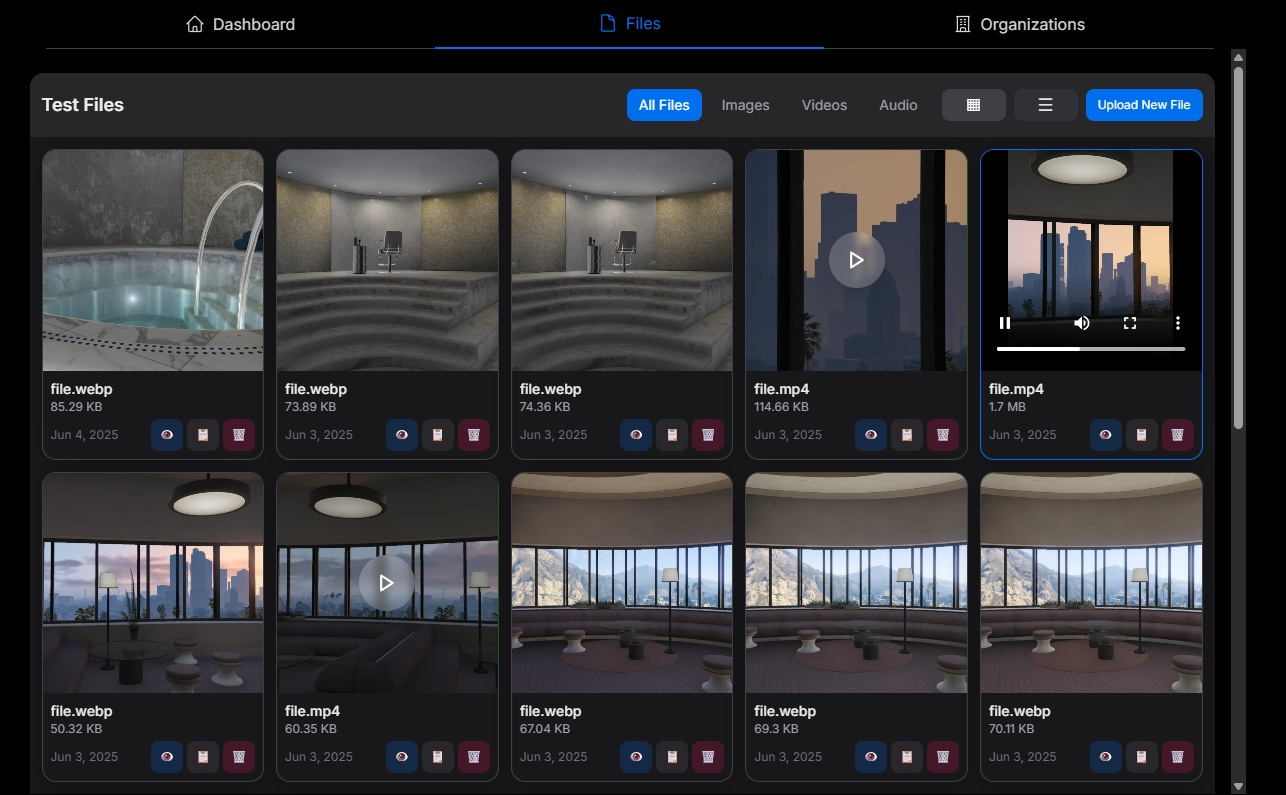Switch to grid view layout
Viewport: 1286px width, 795px height.
(x=974, y=105)
